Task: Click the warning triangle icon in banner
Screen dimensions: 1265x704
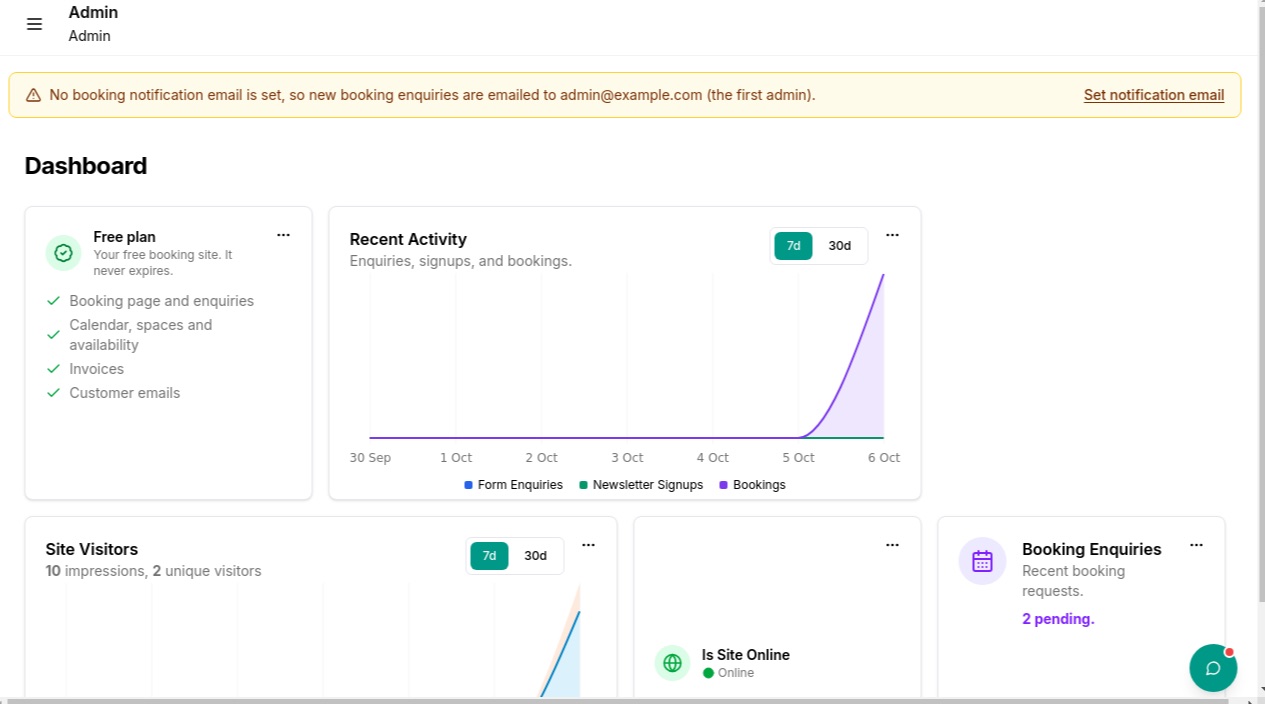Action: 33,95
